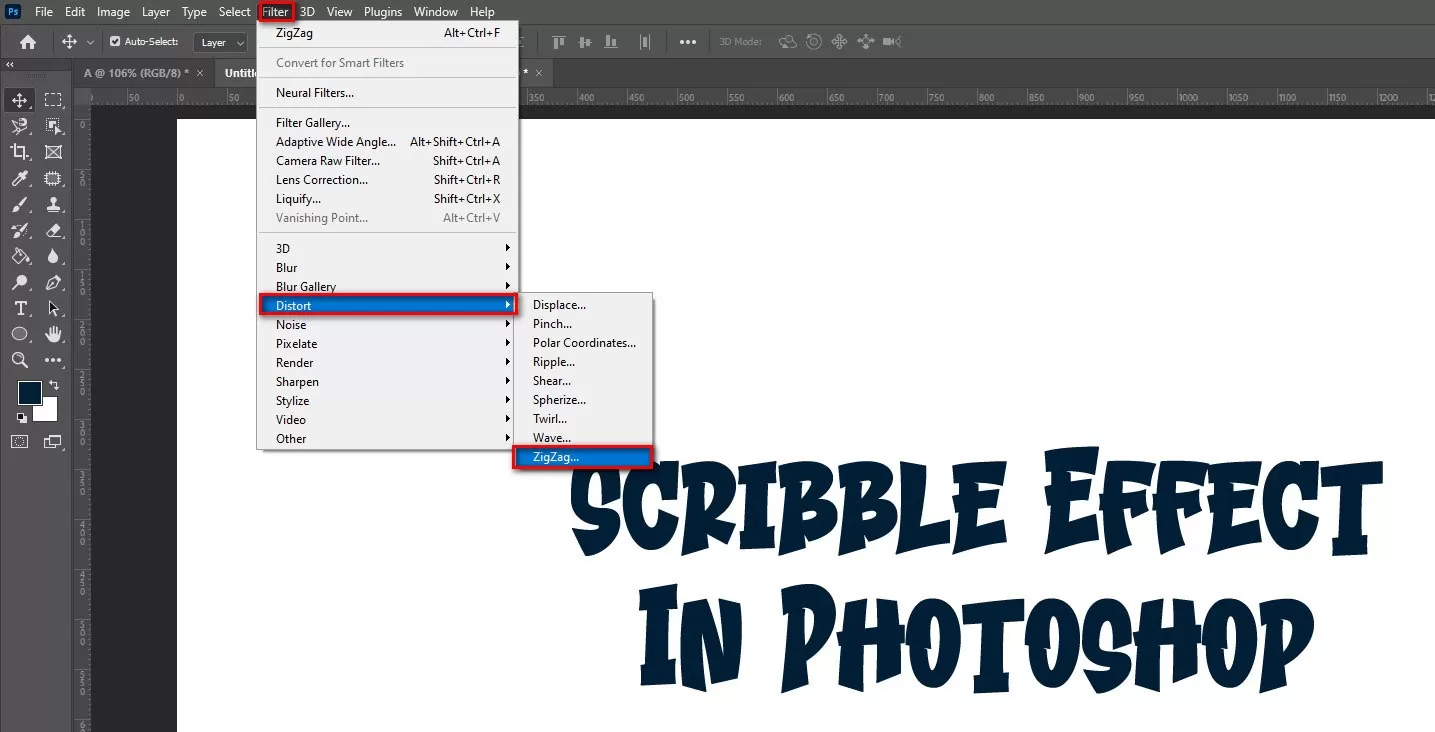Choose Polar Coordinates... filter
The image size is (1435, 732).
point(582,343)
